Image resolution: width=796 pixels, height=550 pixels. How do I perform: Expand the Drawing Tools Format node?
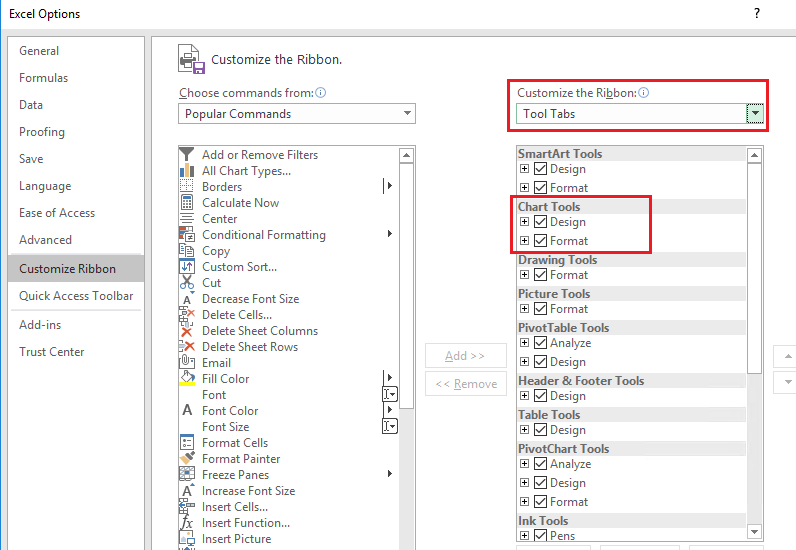[x=524, y=274]
